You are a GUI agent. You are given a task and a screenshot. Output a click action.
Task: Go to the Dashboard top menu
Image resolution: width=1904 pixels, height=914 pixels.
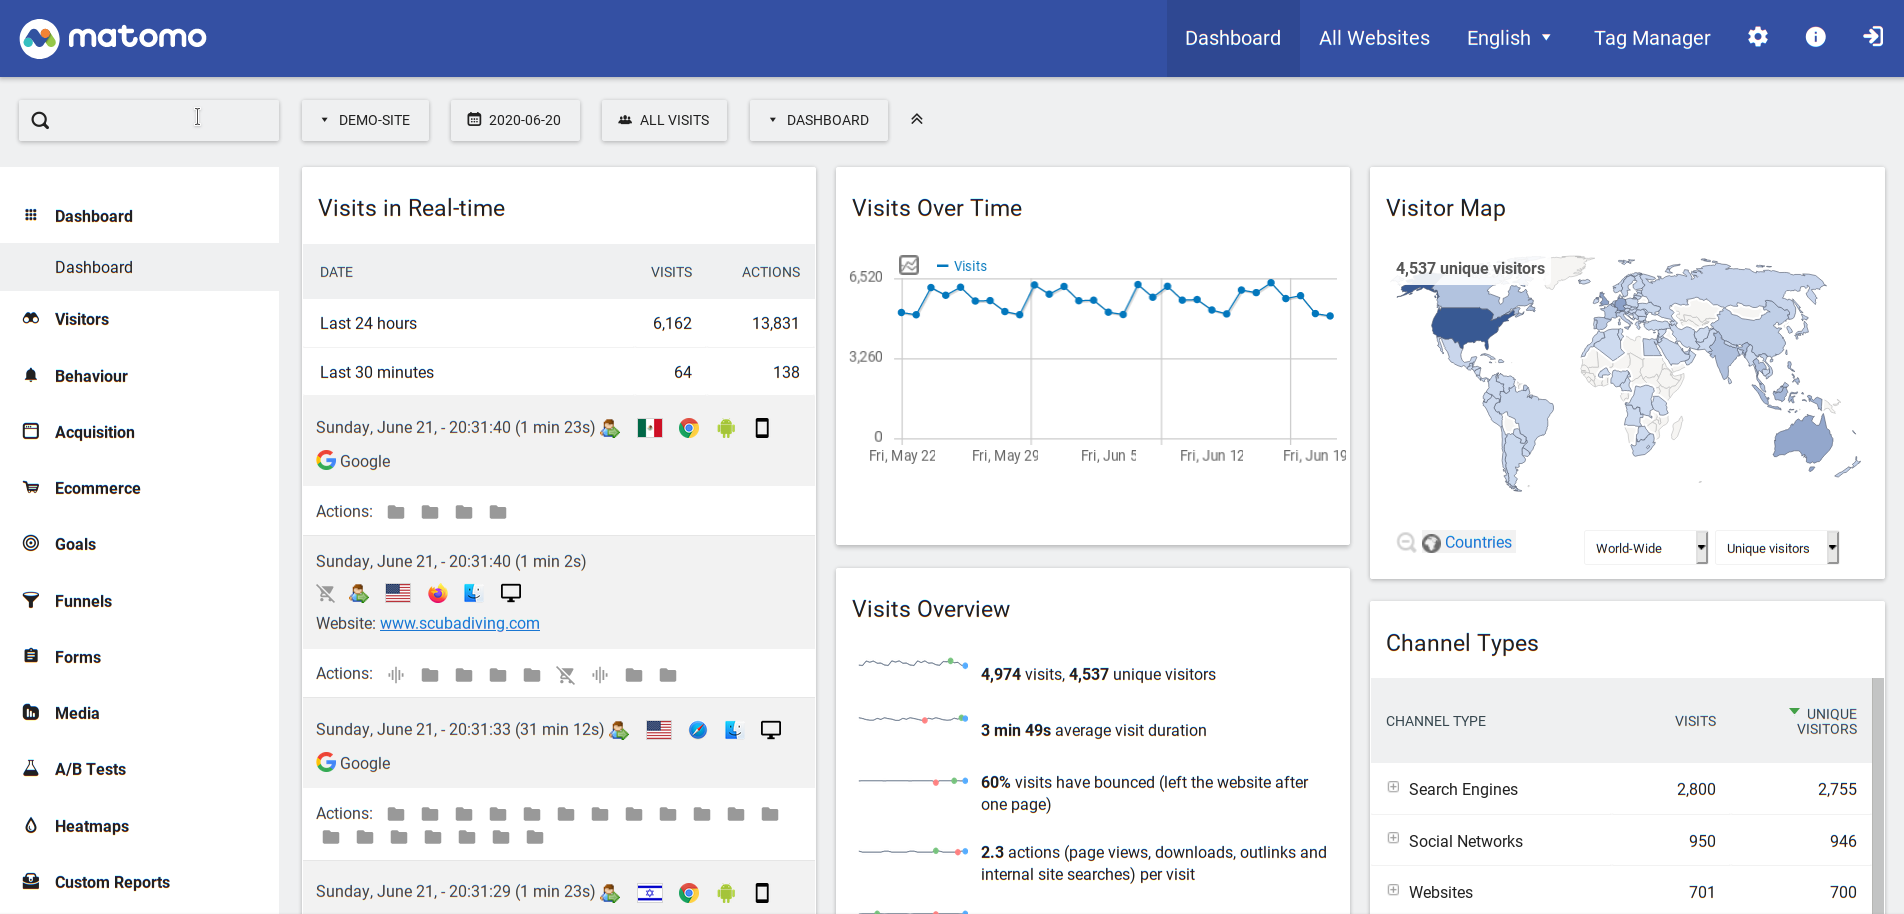click(1233, 38)
